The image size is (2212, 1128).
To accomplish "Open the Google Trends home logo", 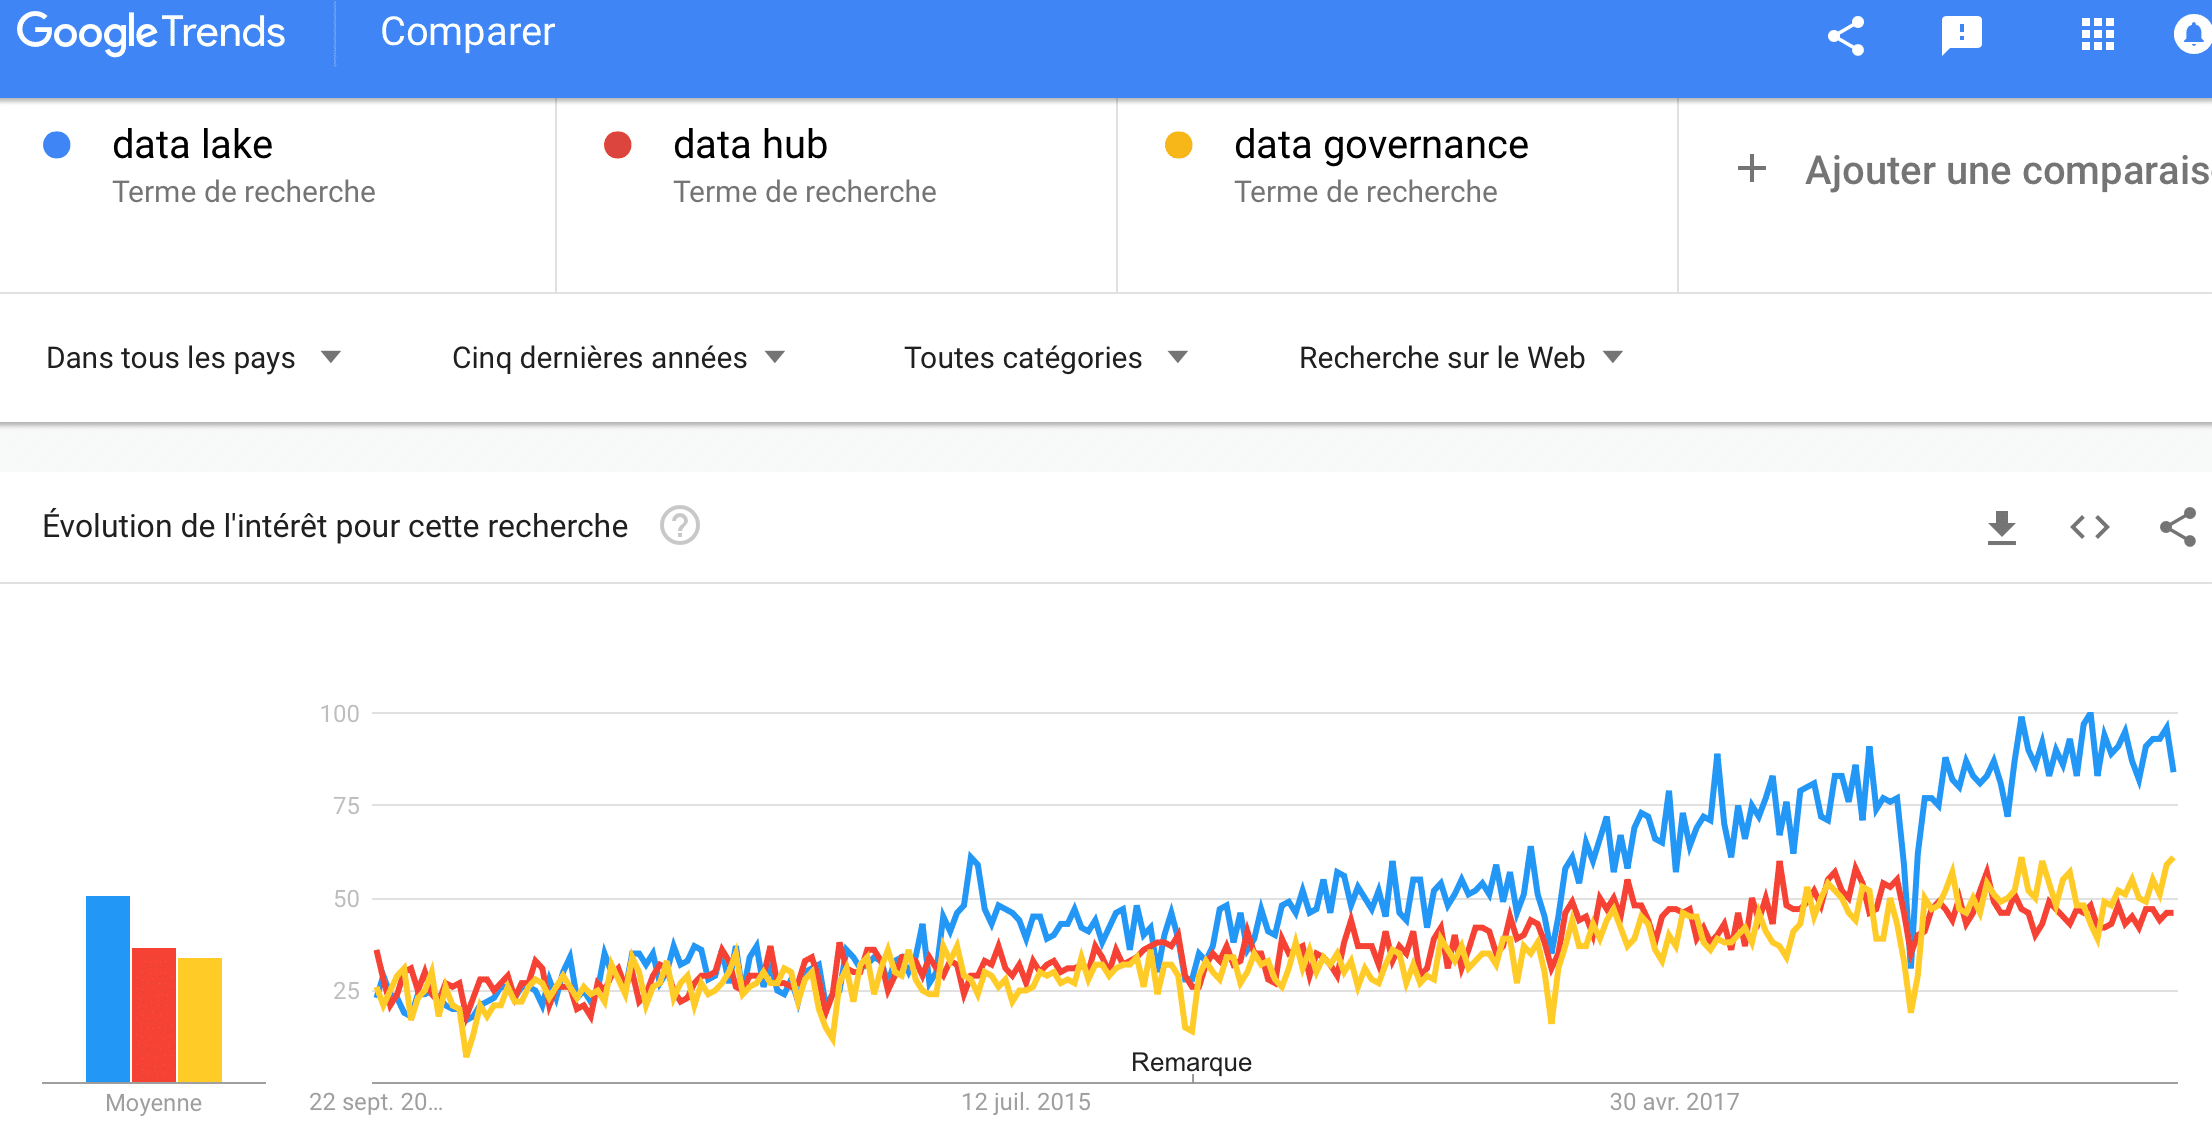I will (x=151, y=33).
